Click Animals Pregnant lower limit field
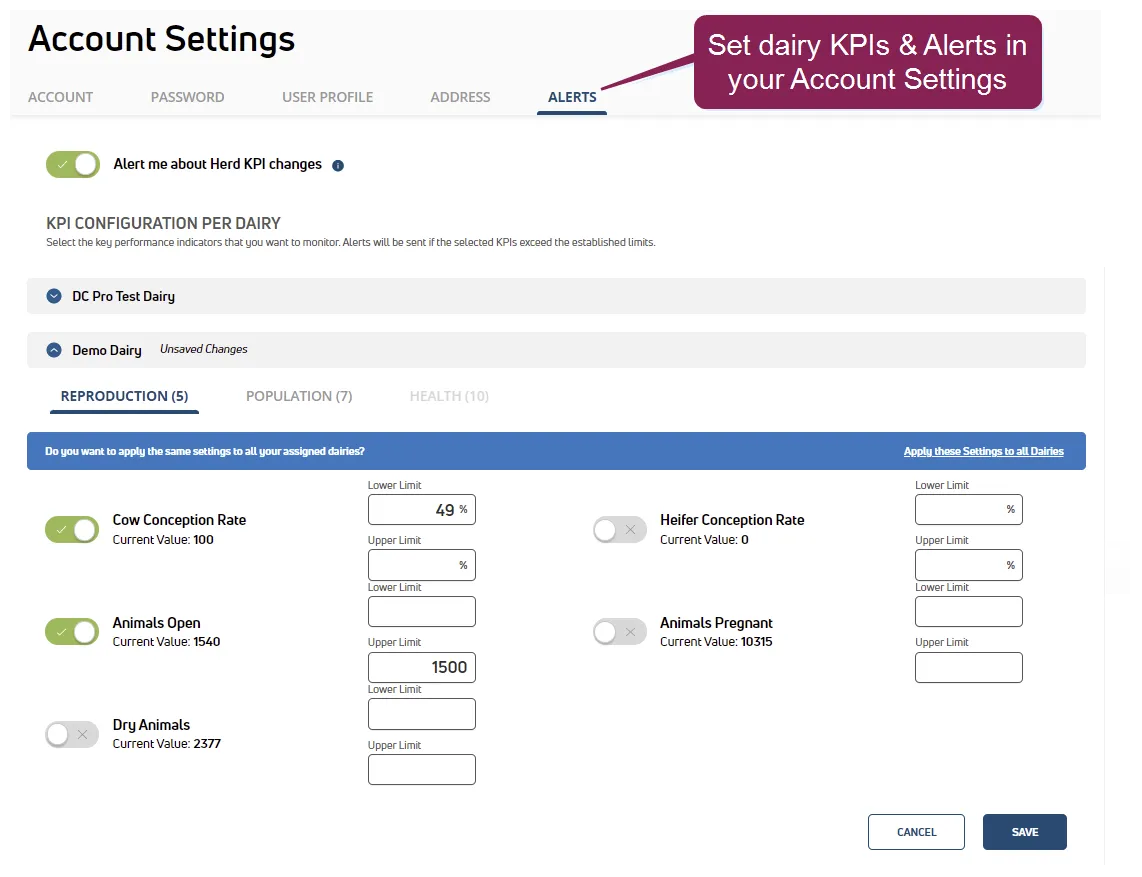The image size is (1142, 877). 969,612
